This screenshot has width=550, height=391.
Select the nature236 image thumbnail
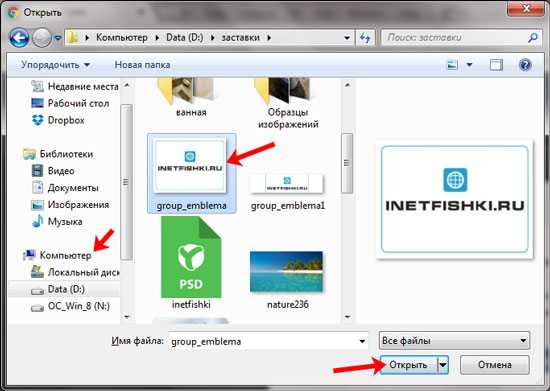point(286,272)
